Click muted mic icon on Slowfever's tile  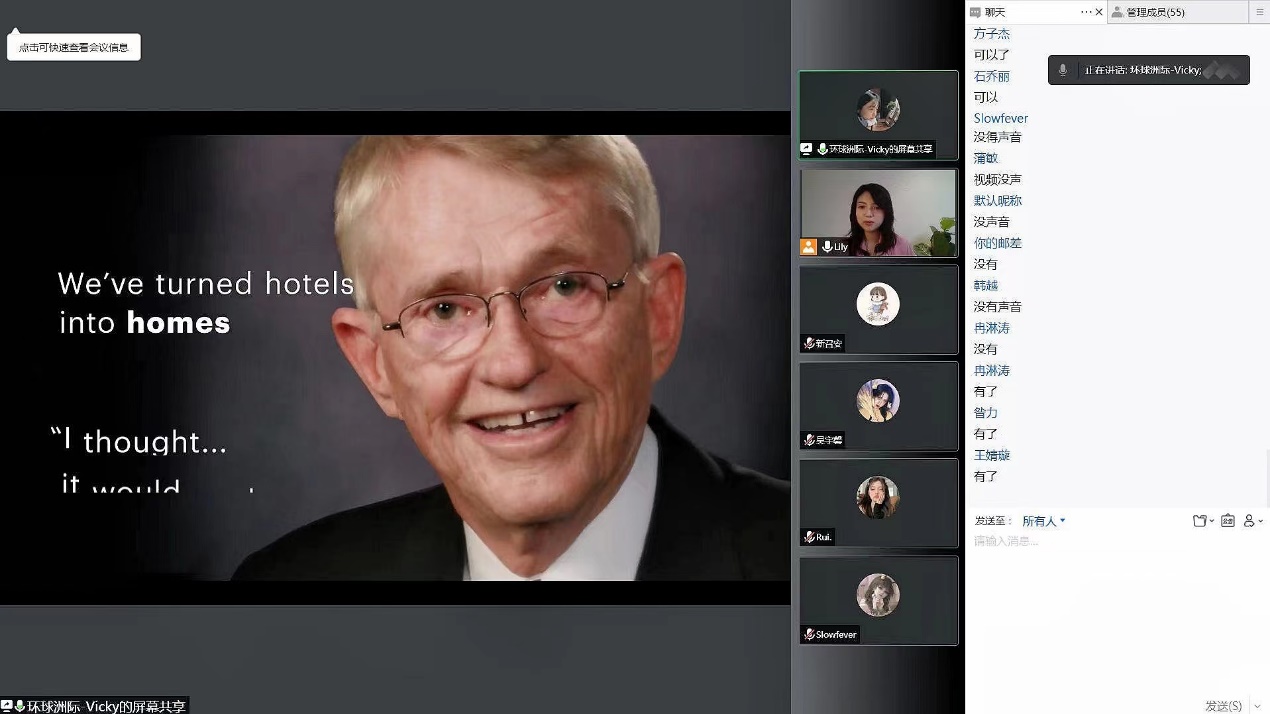(809, 635)
